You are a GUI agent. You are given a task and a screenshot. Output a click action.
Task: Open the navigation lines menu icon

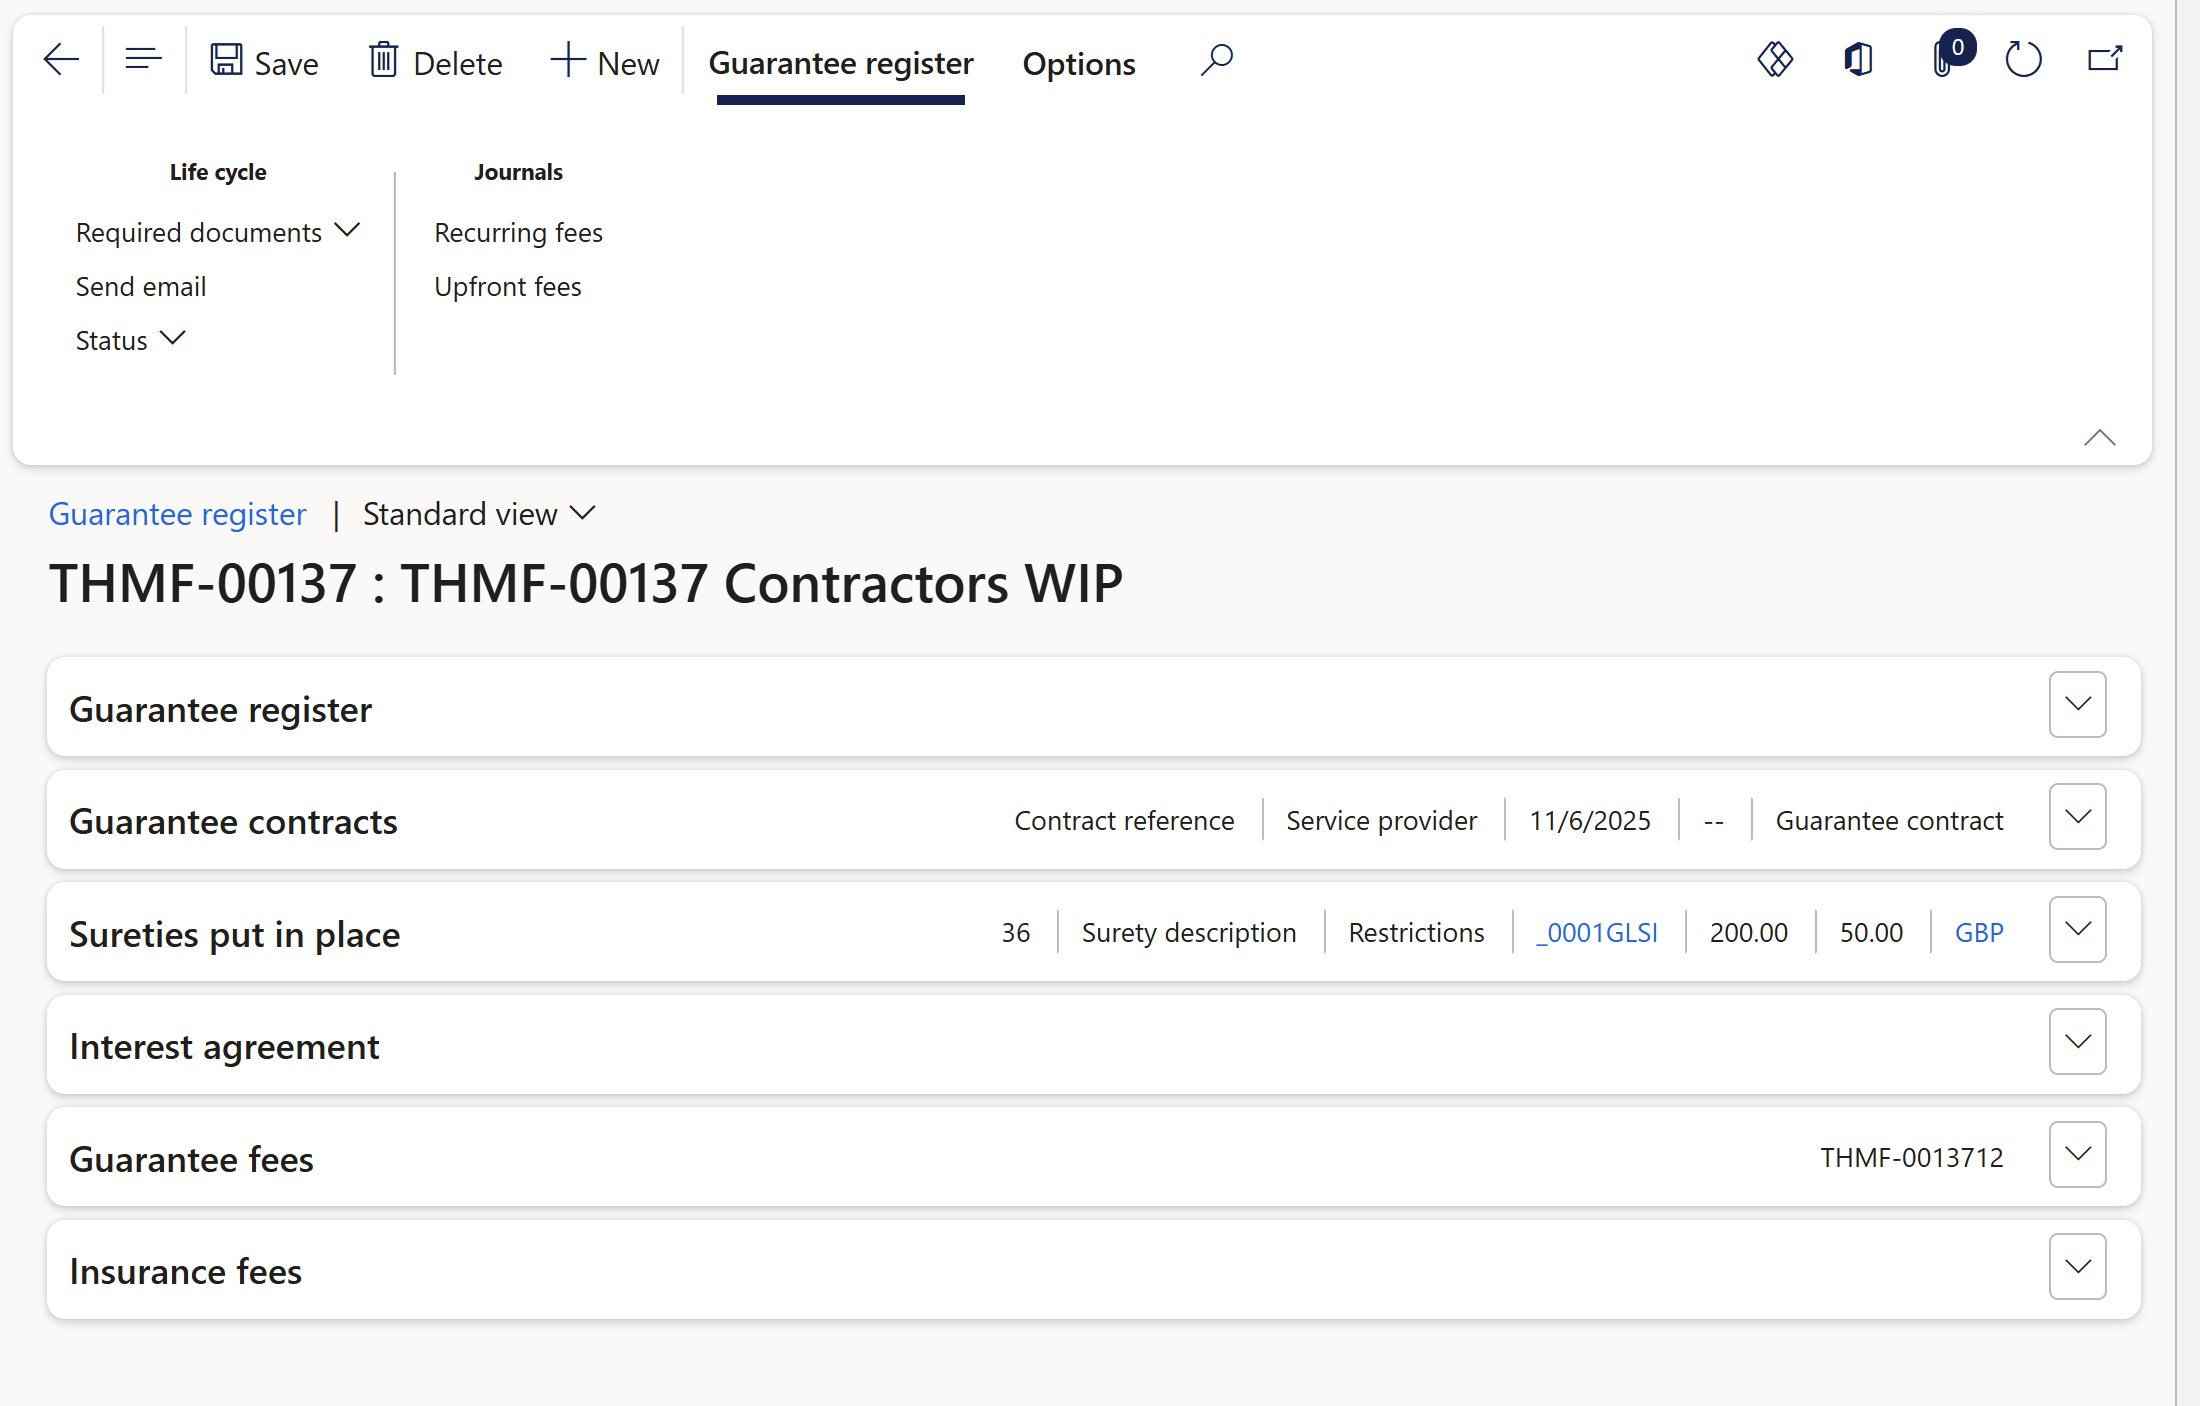[x=143, y=61]
